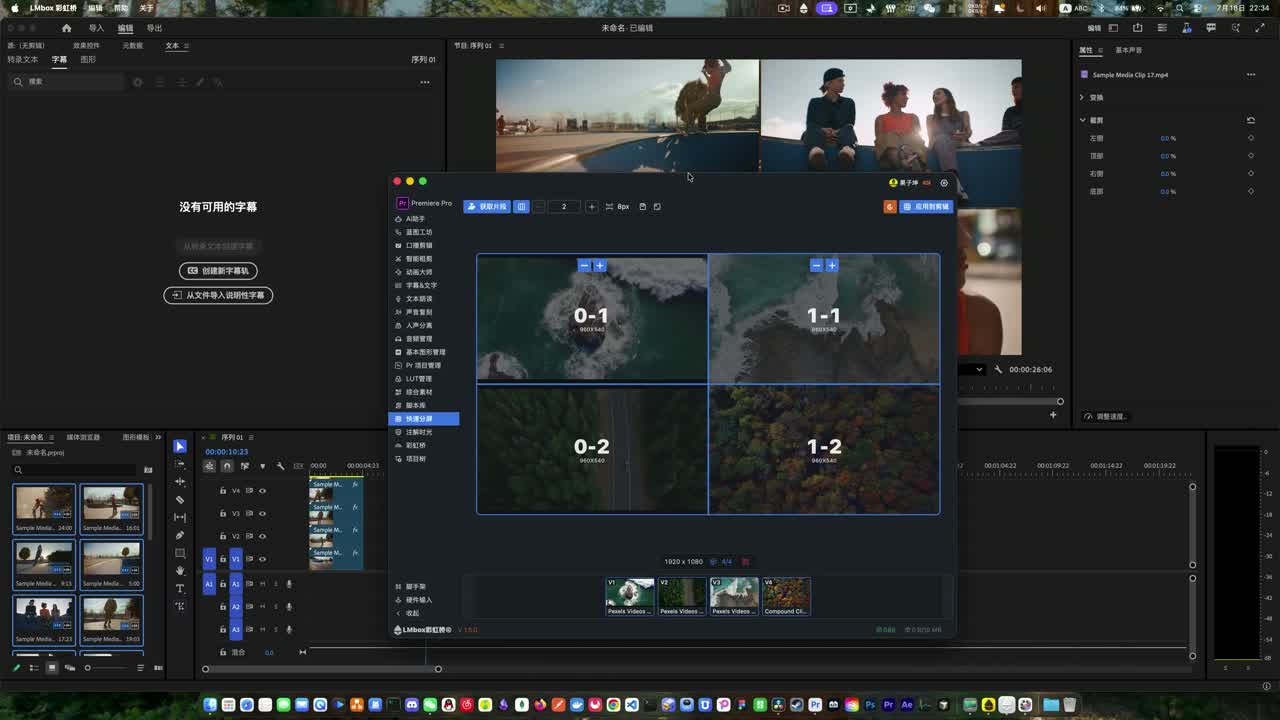Toggle A1 voice-over record microphone
The height and width of the screenshot is (720, 1280).
tap(289, 584)
